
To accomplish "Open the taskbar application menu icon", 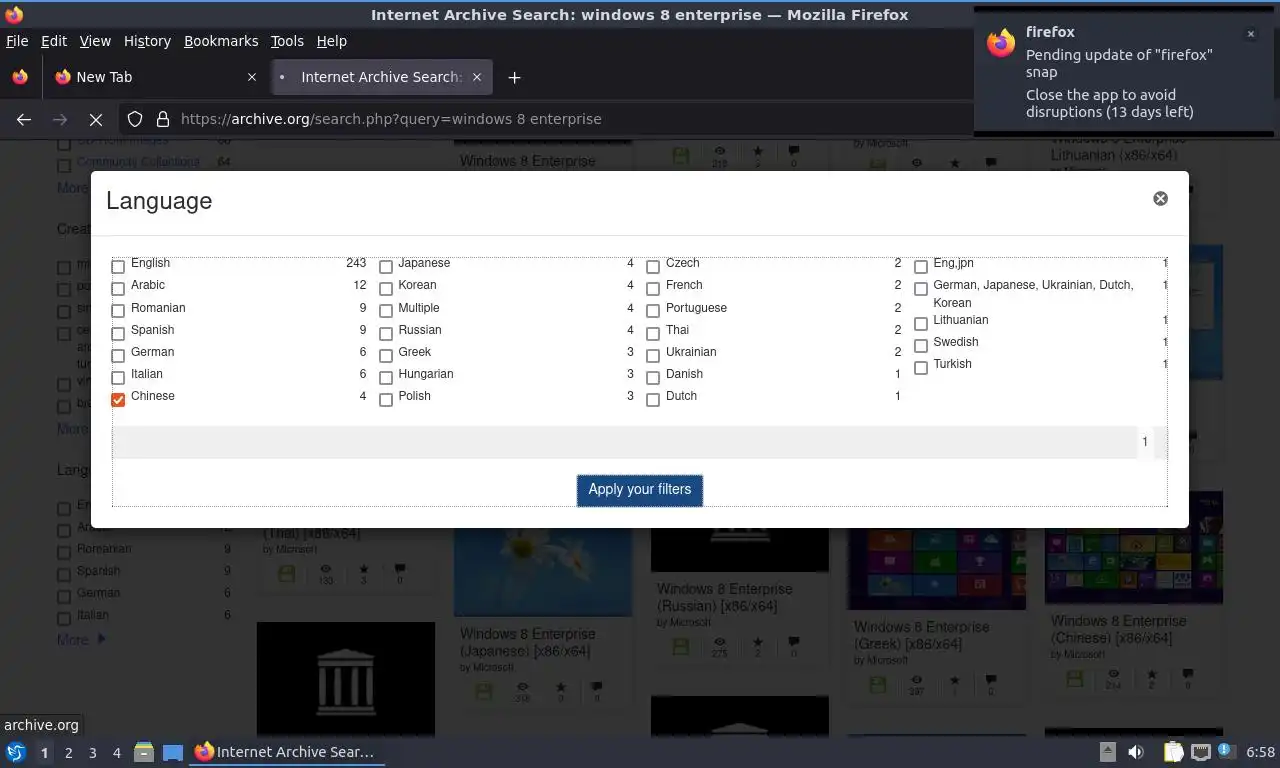I will tap(16, 752).
